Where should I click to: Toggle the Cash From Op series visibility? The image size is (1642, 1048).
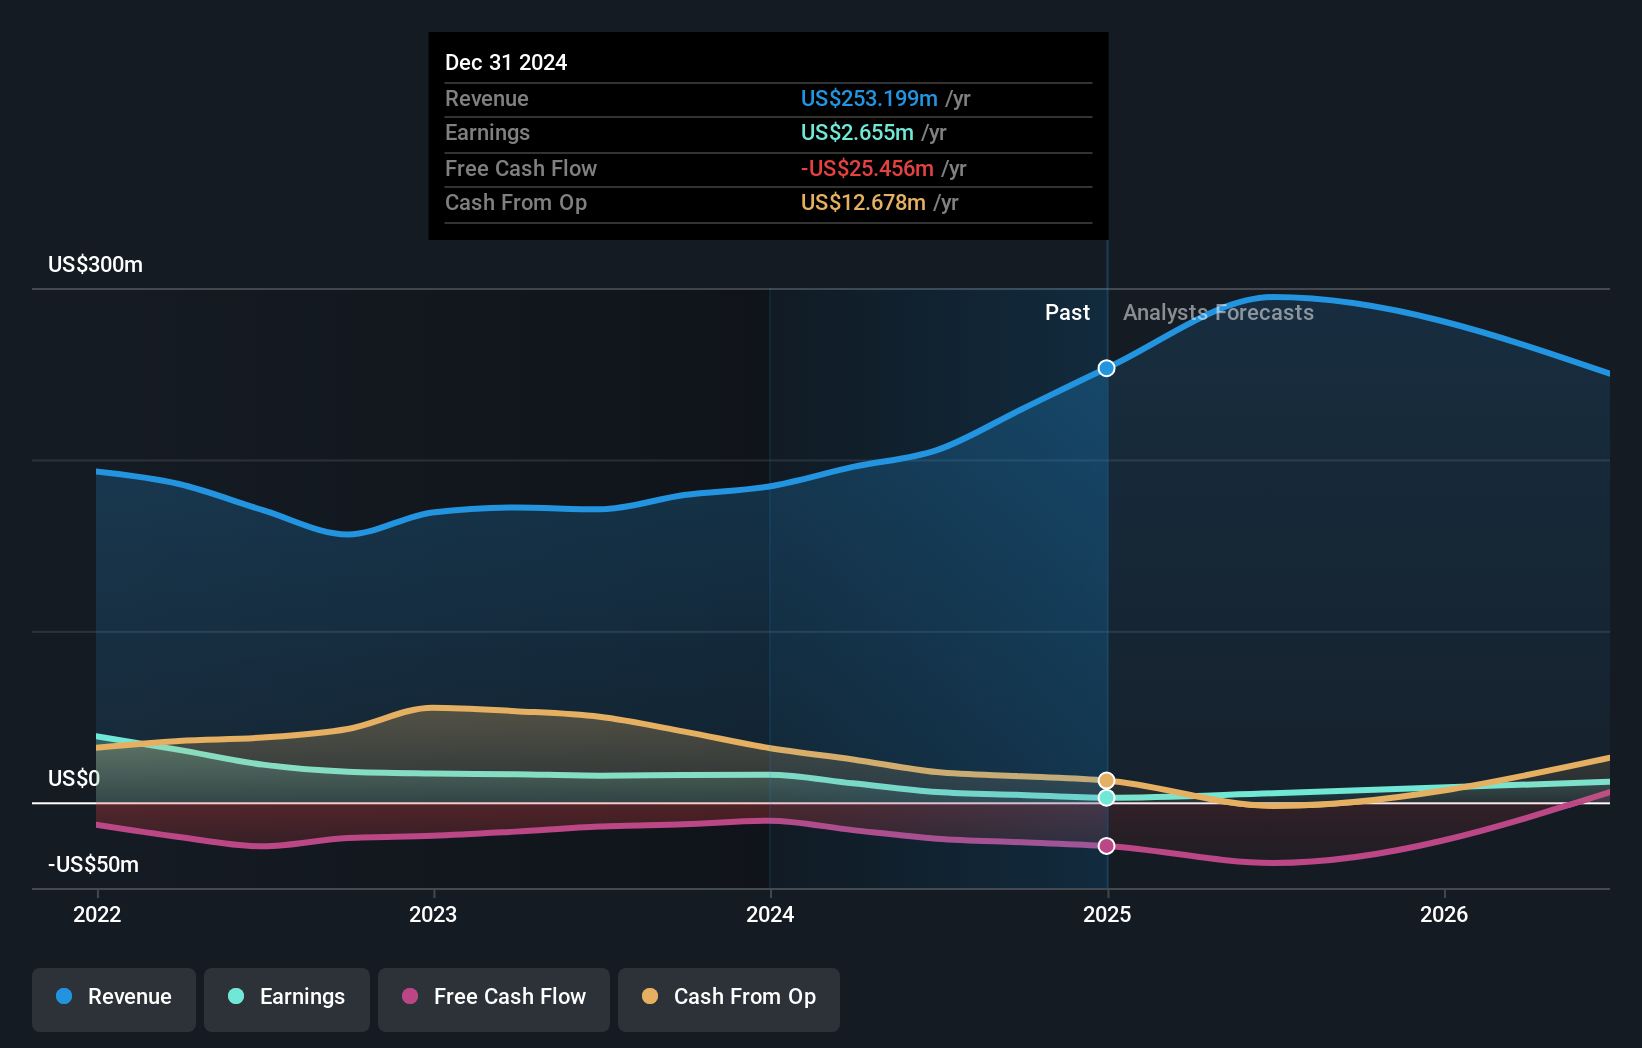pos(728,997)
